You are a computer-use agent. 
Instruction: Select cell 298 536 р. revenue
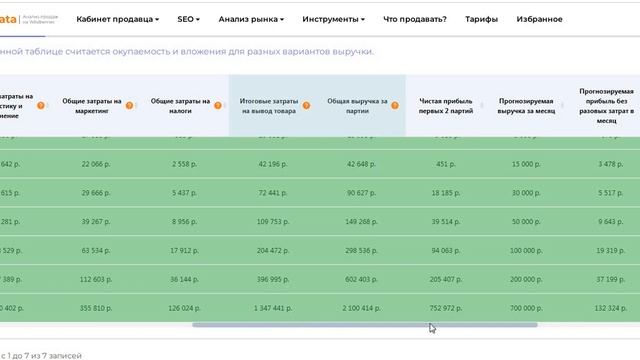click(361, 251)
